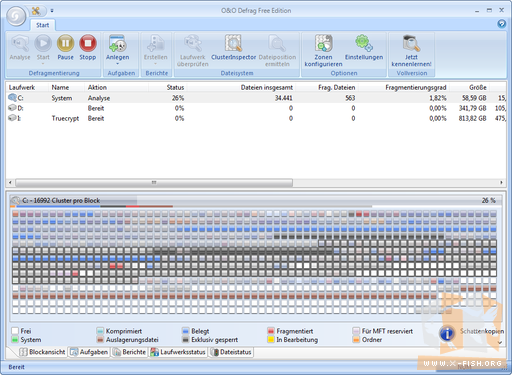Switch to the Aufgaben tab
512x375 pixels.
(x=89, y=352)
